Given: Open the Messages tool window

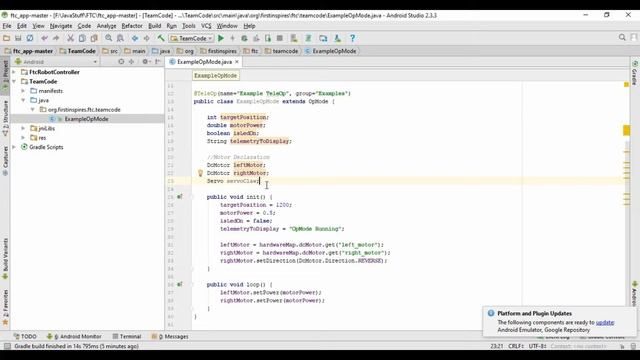Looking at the screenshot, I should [170, 336].
